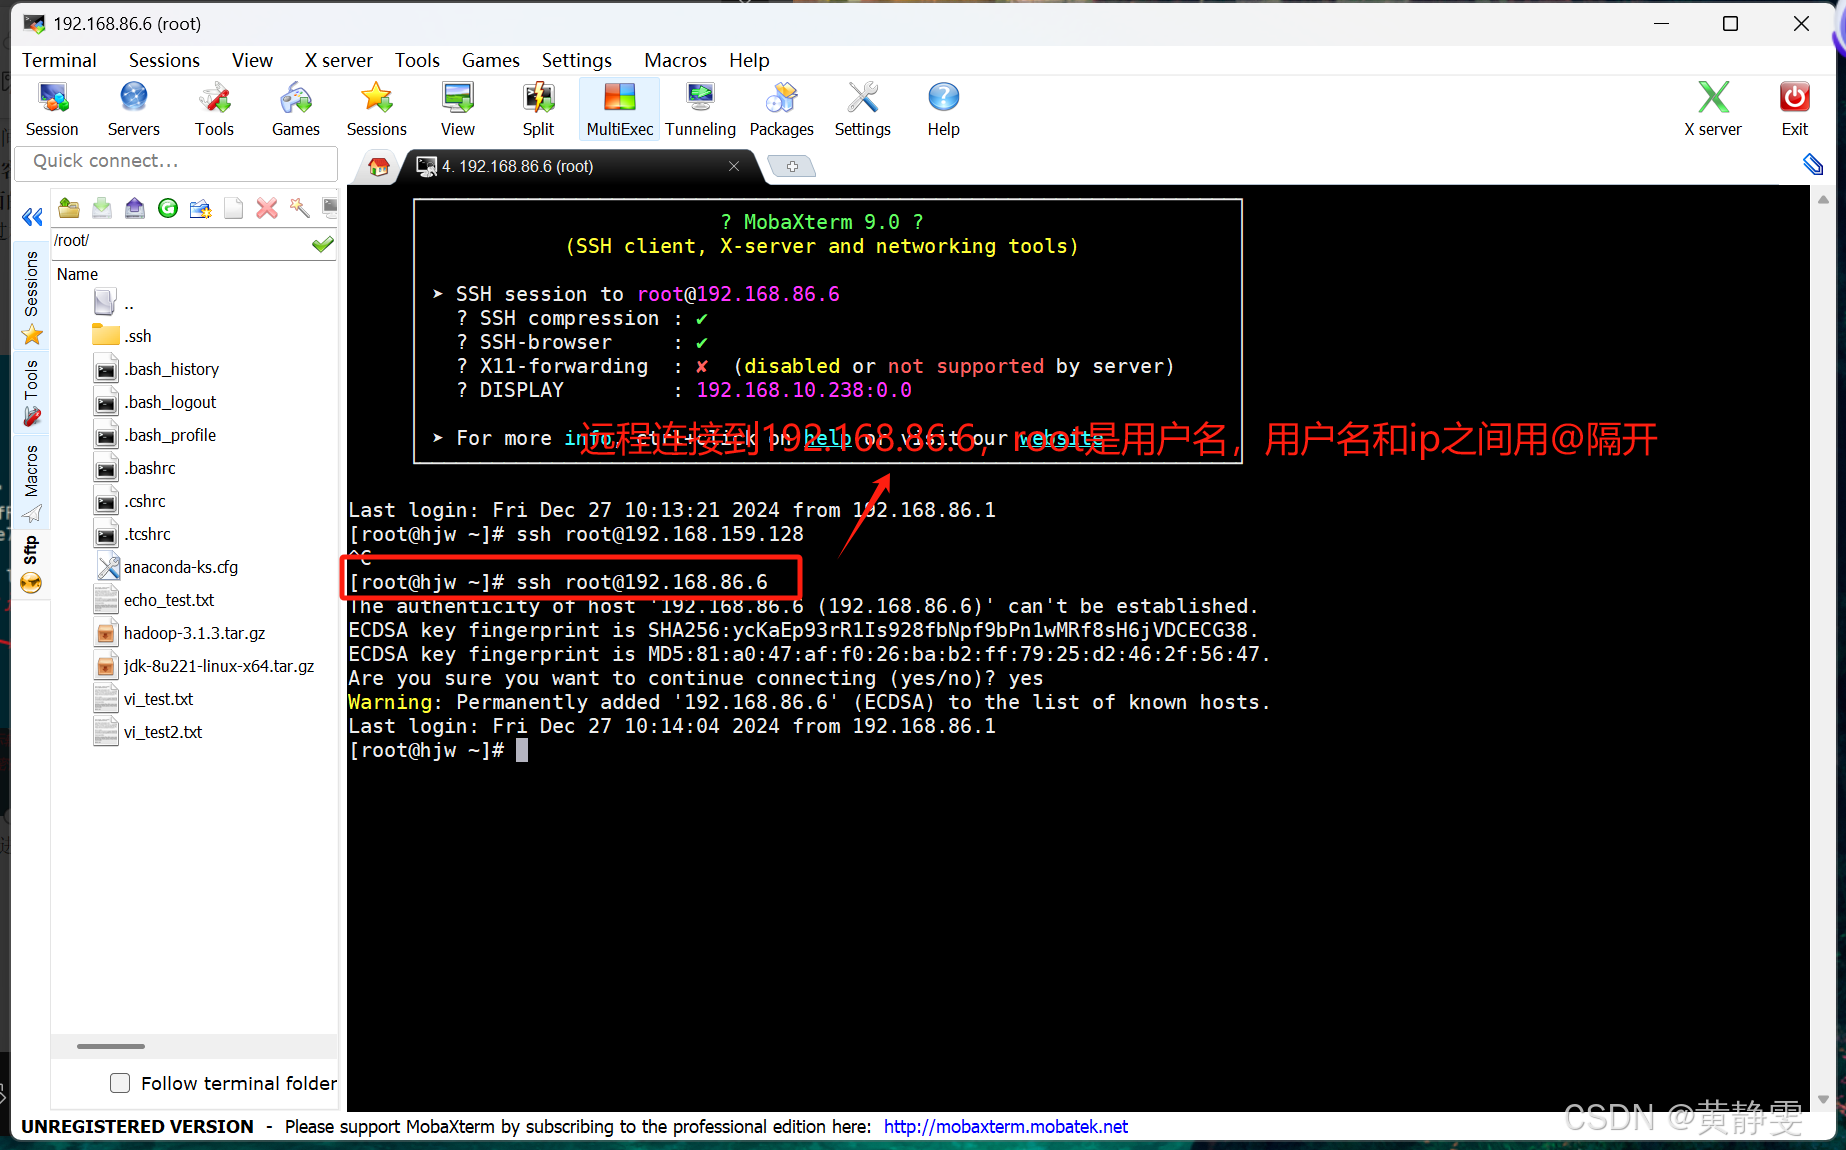Select echo_test.txt file
The width and height of the screenshot is (1846, 1150).
pos(155,600)
